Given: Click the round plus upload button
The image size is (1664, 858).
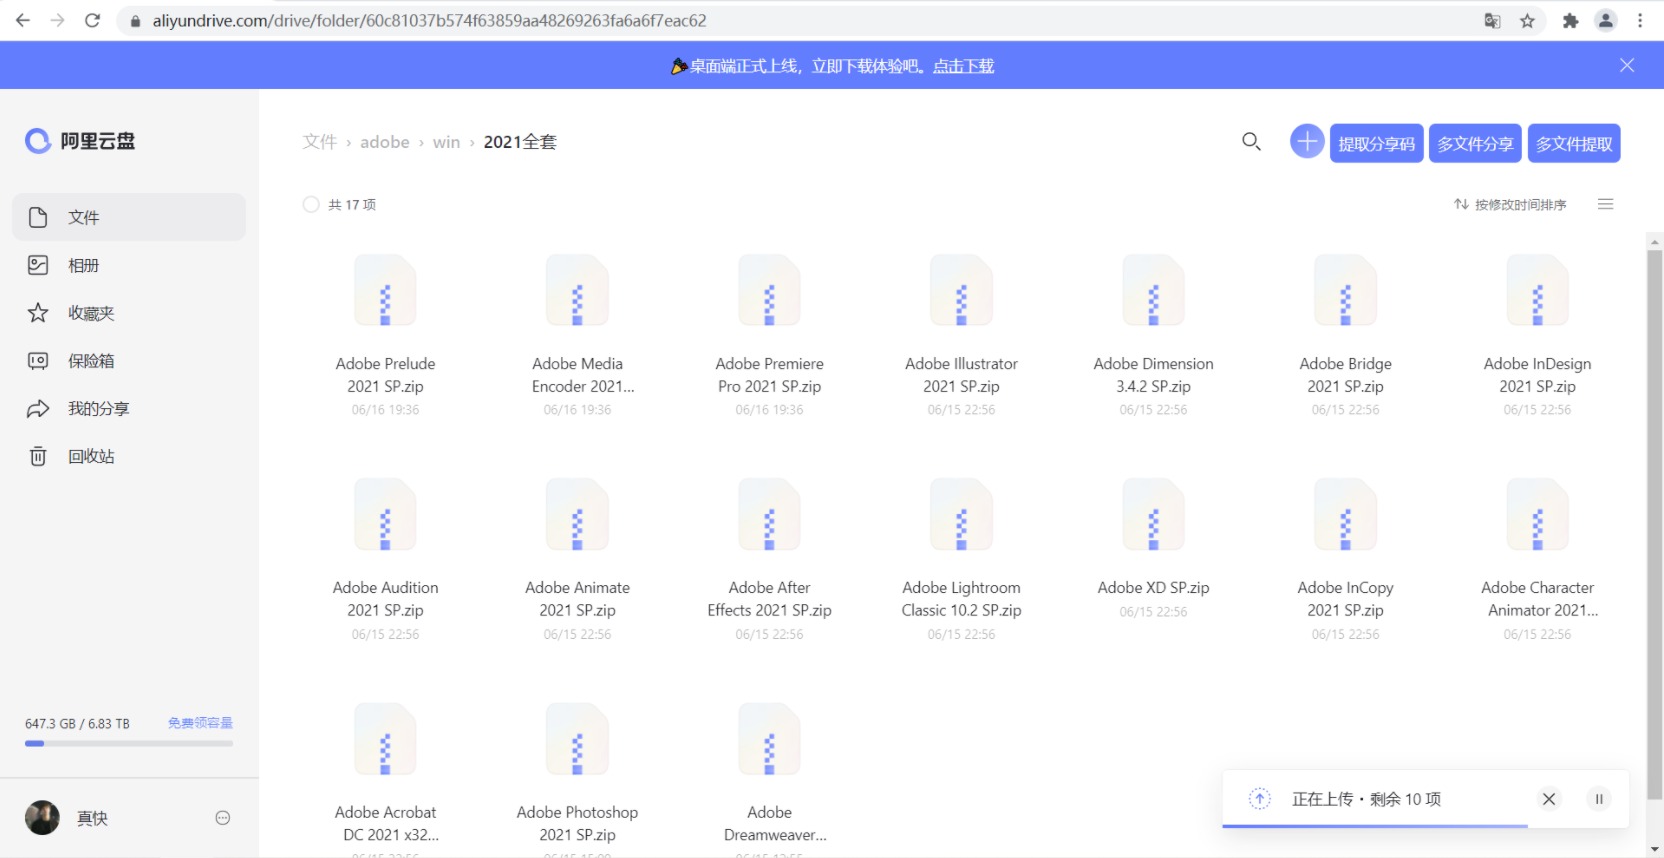Looking at the screenshot, I should click(x=1307, y=142).
